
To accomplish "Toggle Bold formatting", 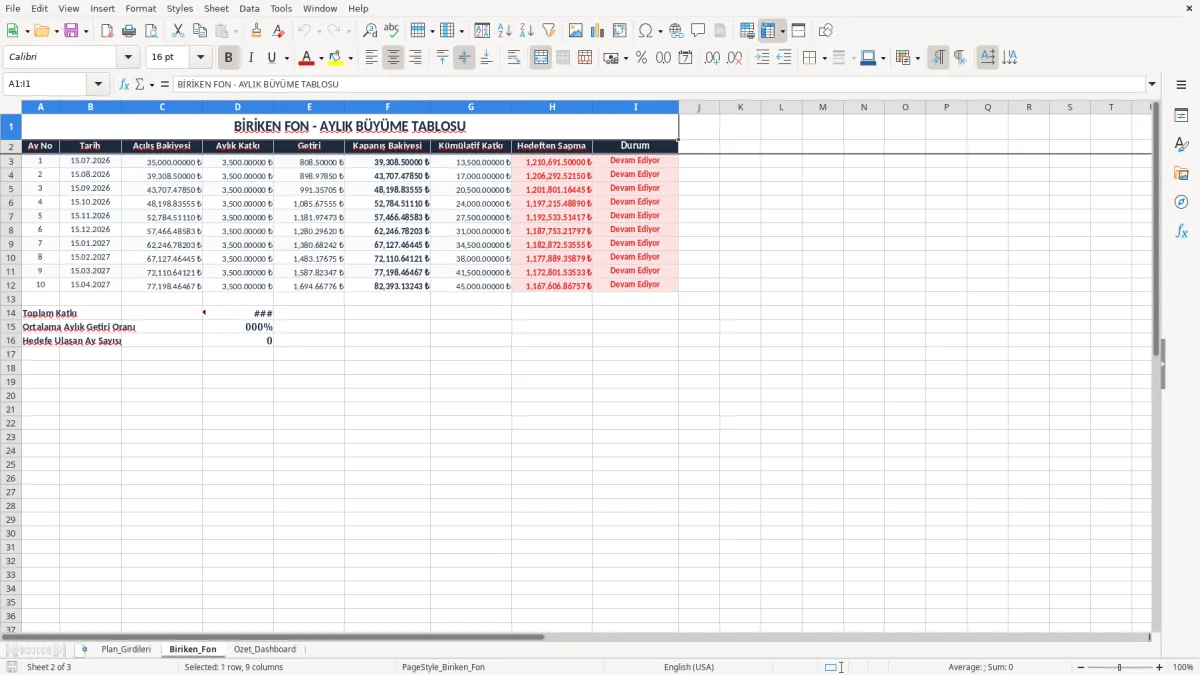I will click(x=229, y=58).
